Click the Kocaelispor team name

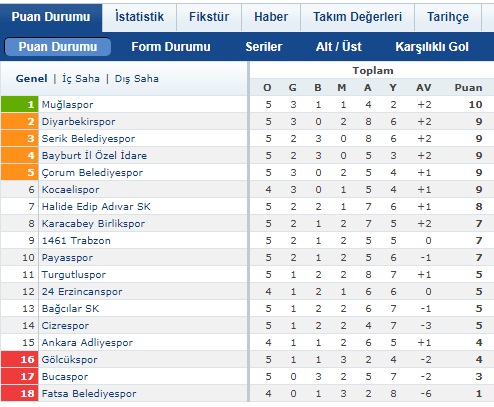70,190
